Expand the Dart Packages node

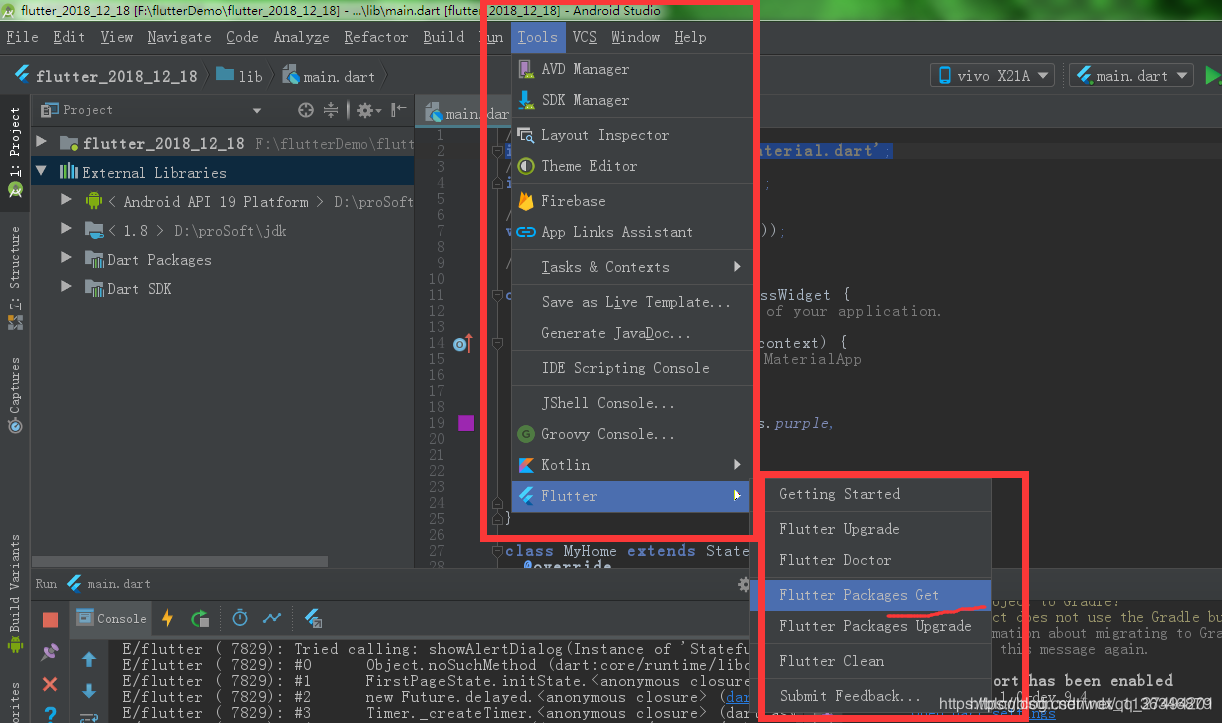(66, 259)
